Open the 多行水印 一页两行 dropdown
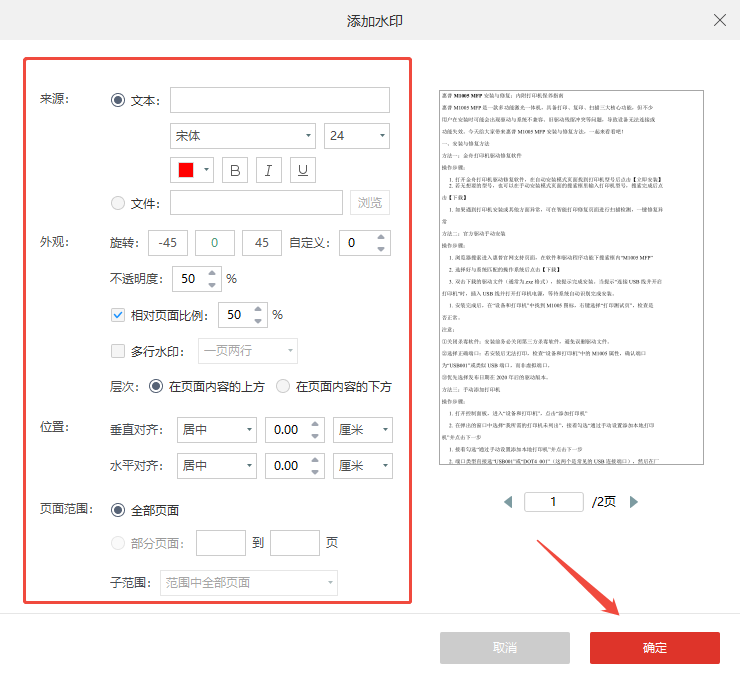The width and height of the screenshot is (740, 683). 248,351
